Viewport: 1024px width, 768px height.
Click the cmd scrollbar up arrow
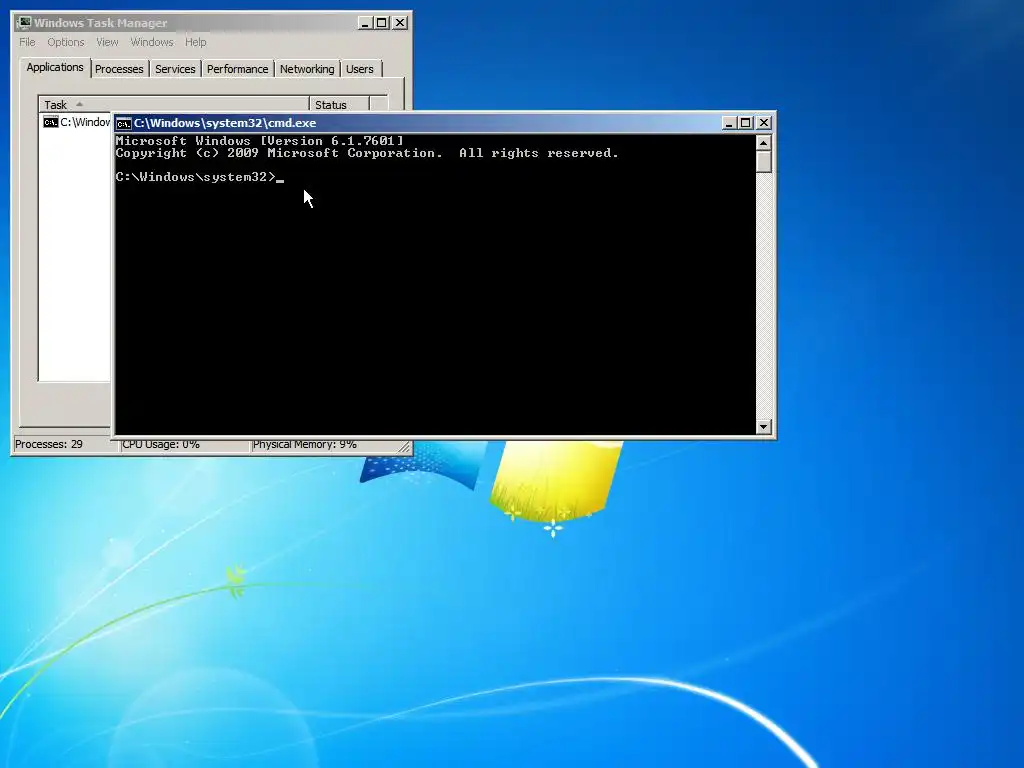[763, 142]
